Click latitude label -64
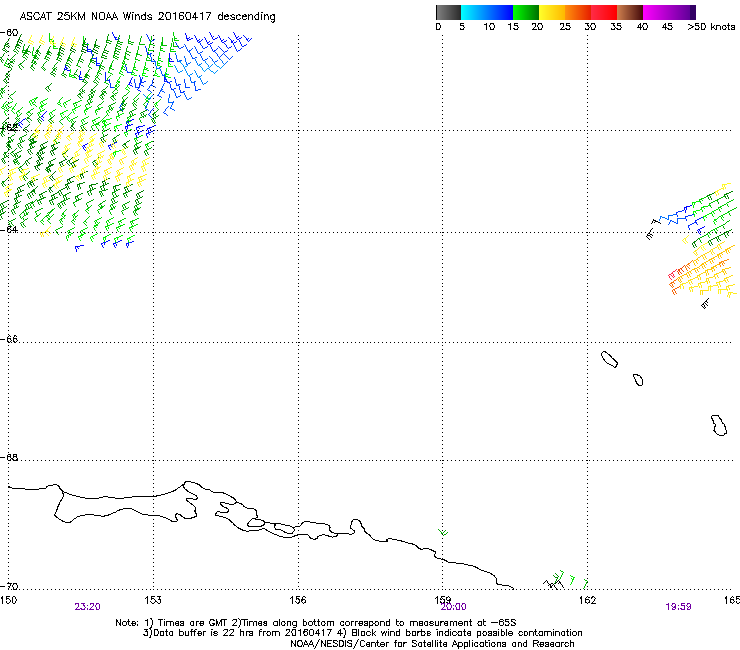The image size is (740, 650). tap(9, 229)
